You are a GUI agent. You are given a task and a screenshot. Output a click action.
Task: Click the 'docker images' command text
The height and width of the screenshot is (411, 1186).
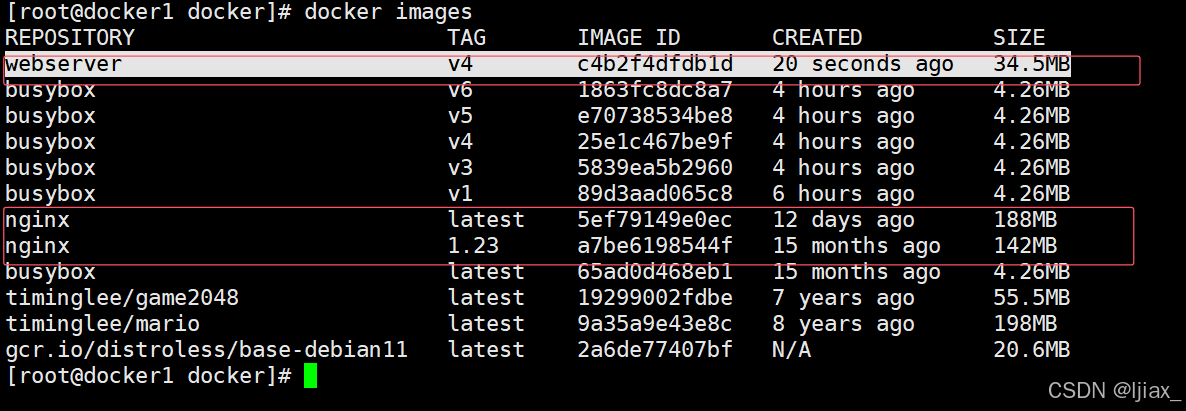(x=388, y=12)
